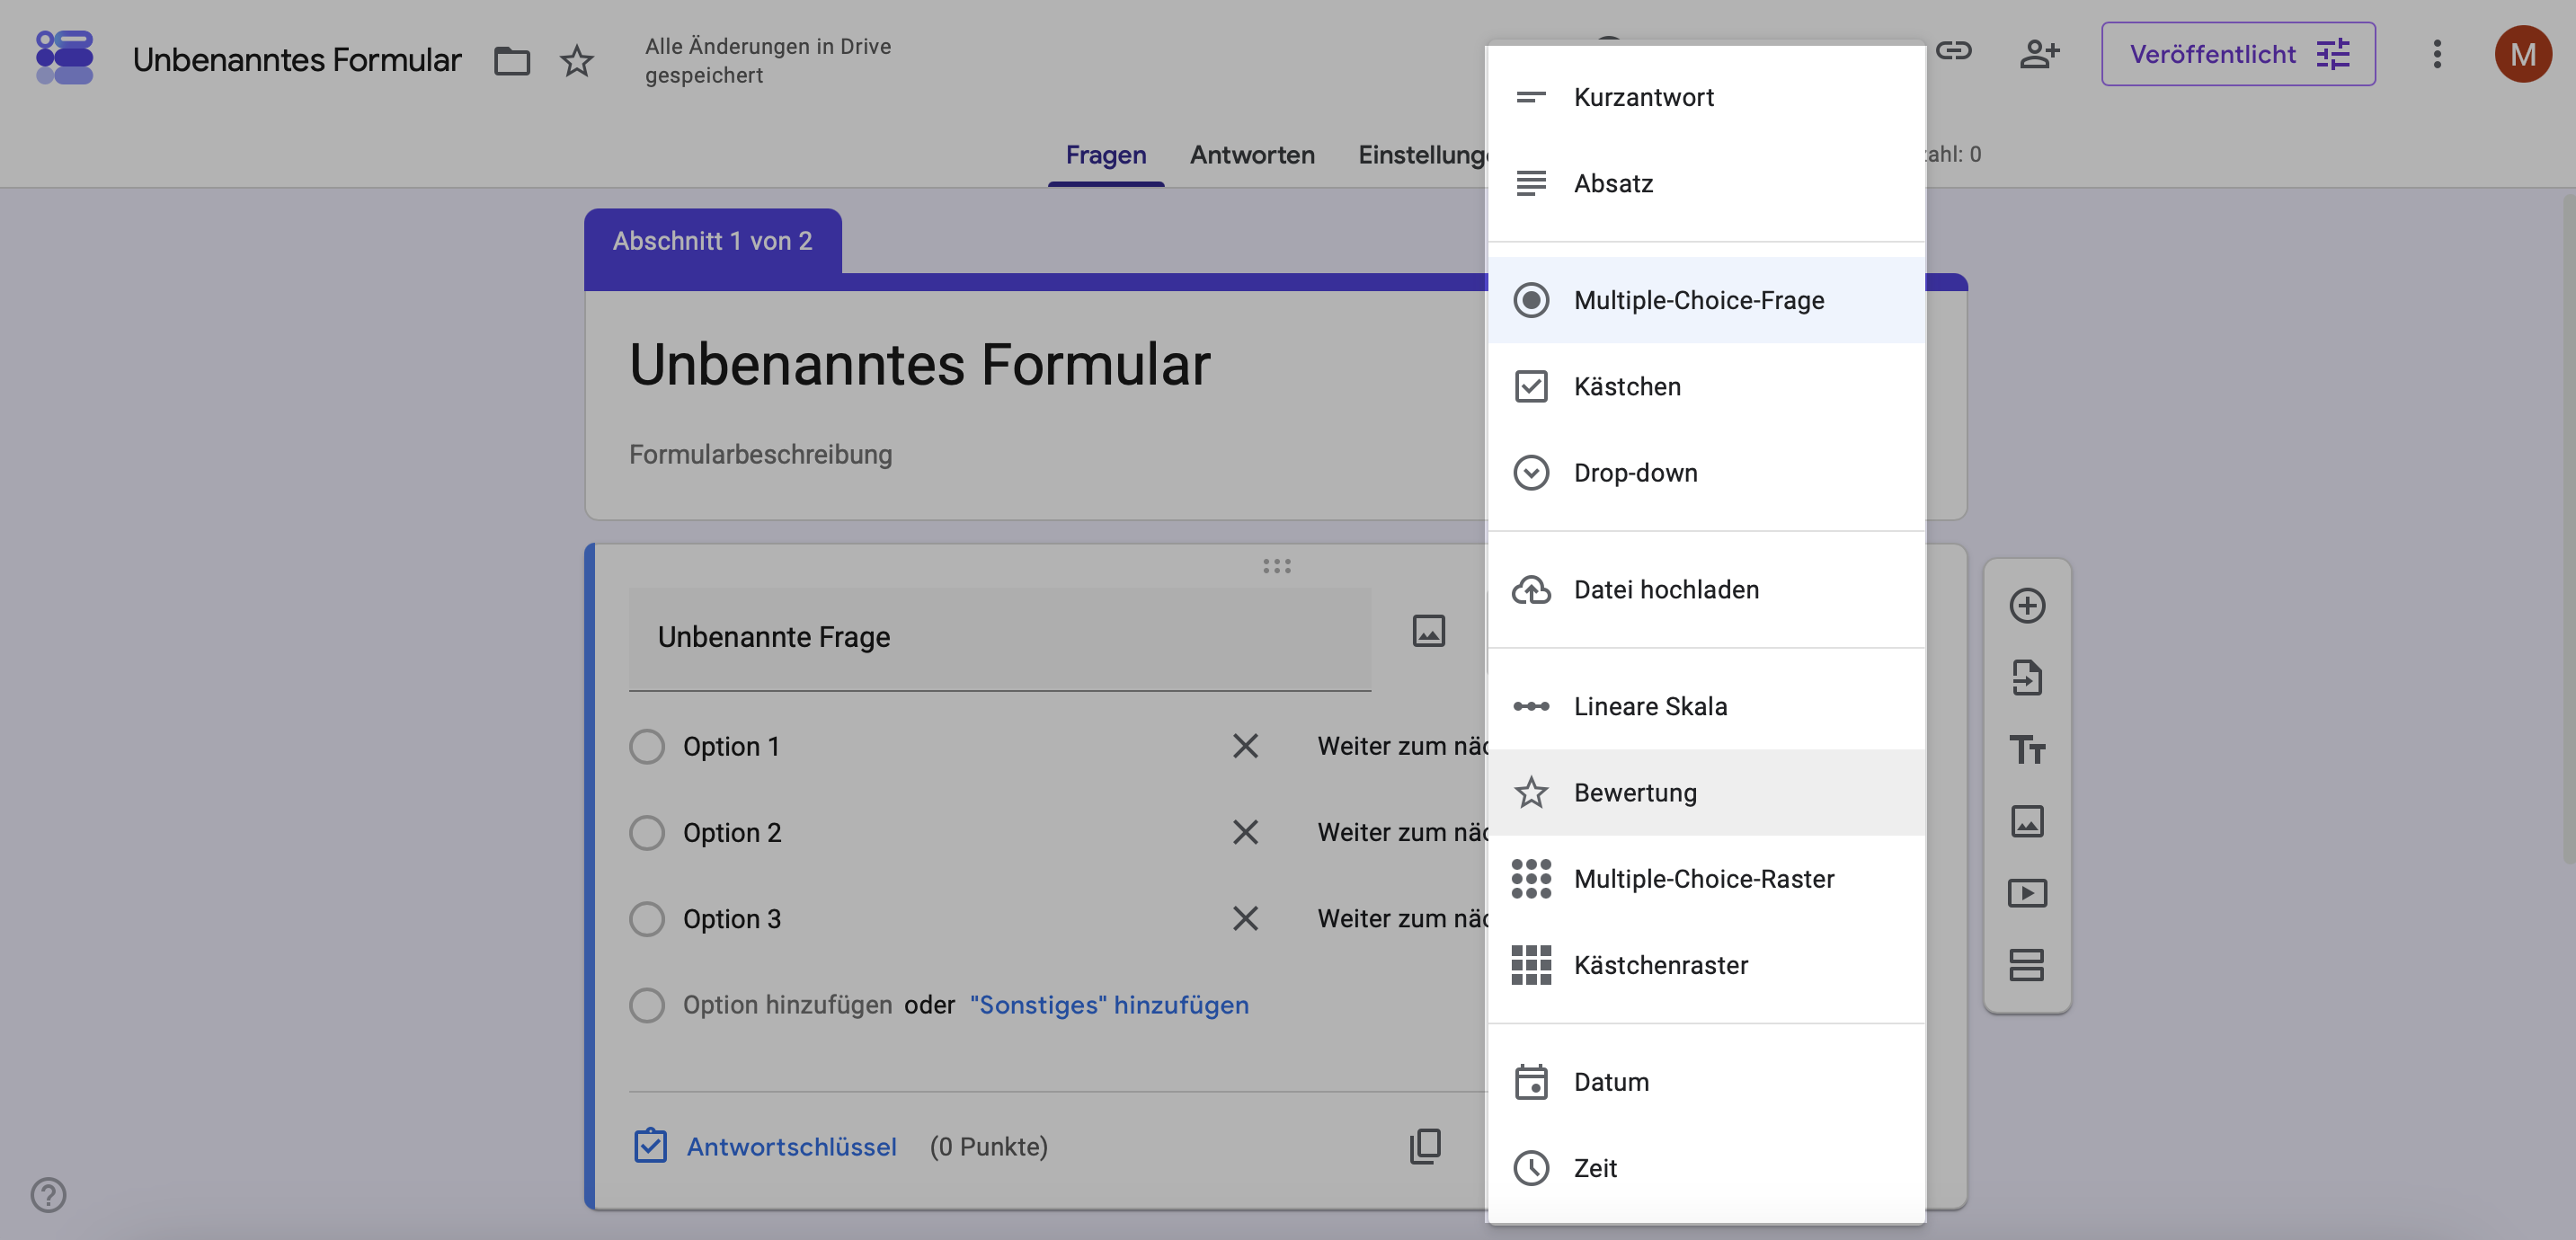Viewport: 2576px width, 1240px height.
Task: Choose Lineare Skala question type
Action: [x=1706, y=706]
